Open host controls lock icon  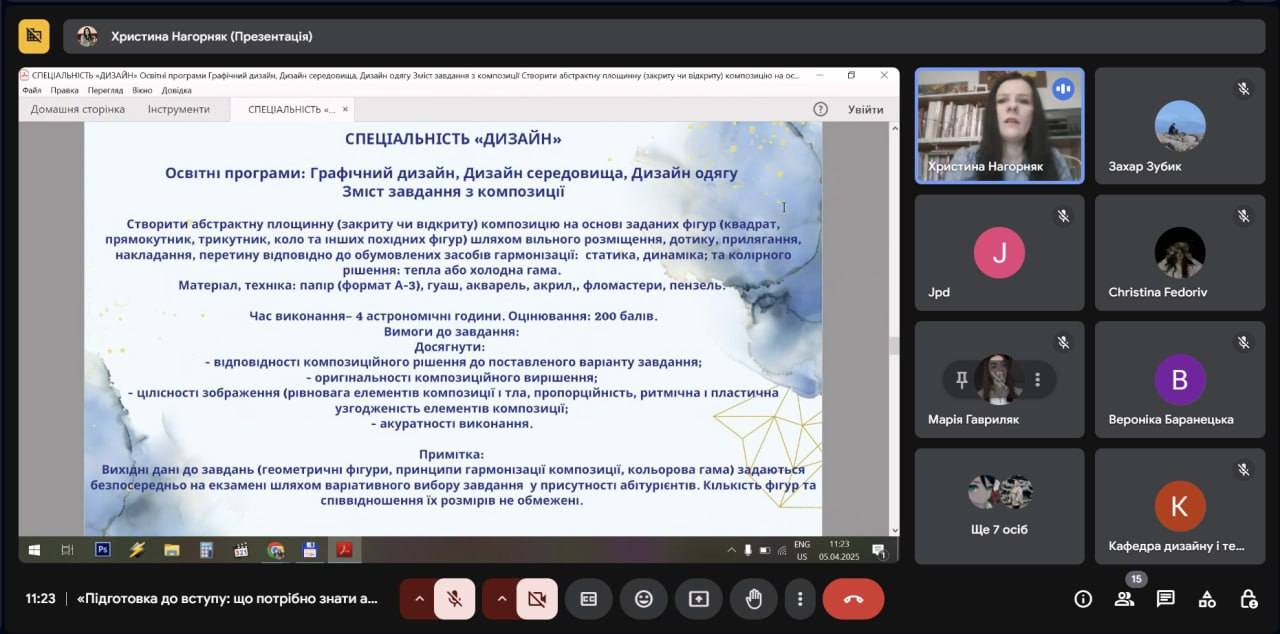coord(1248,599)
